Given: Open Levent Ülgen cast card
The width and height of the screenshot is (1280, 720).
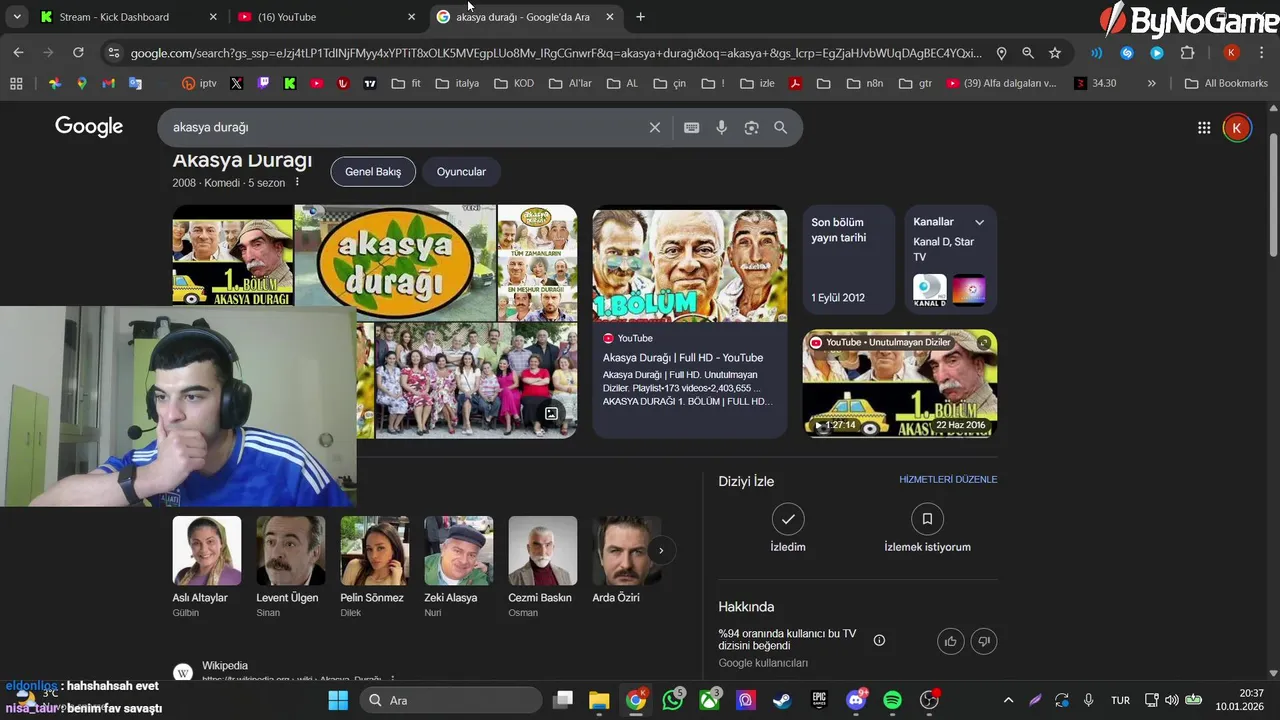Looking at the screenshot, I should pyautogui.click(x=290, y=566).
